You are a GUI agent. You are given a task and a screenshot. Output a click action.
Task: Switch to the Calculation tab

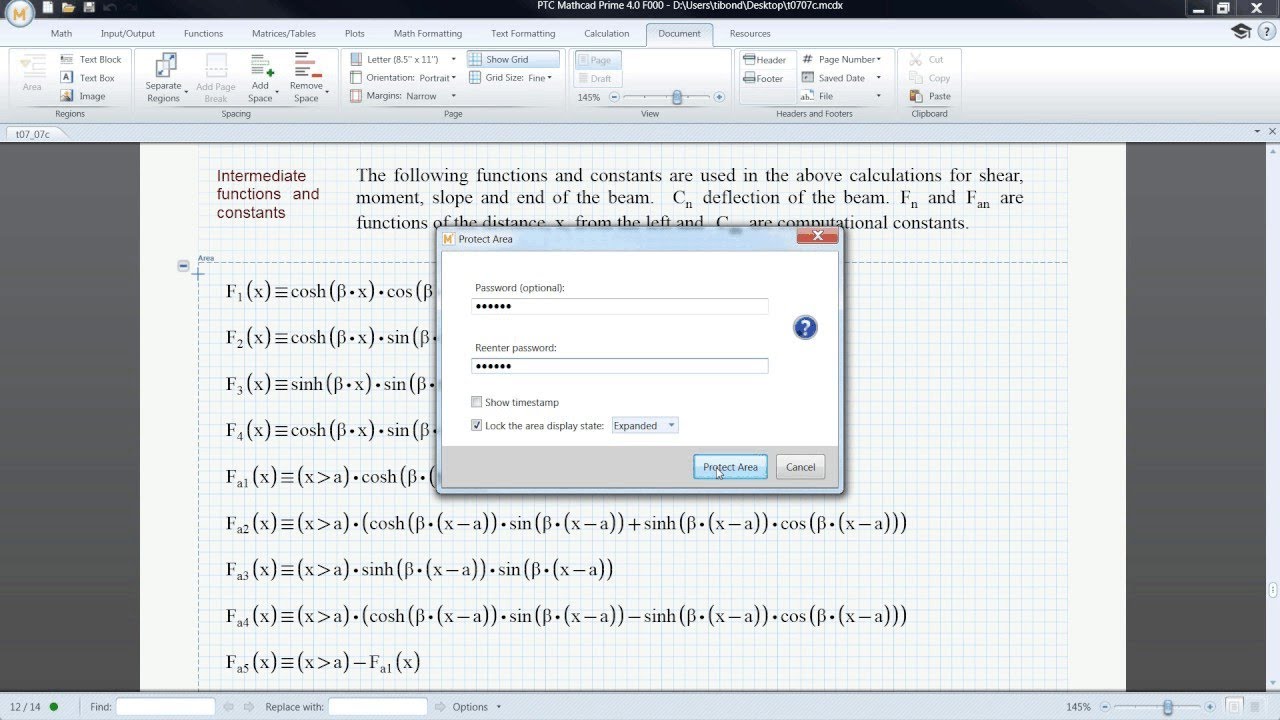[x=607, y=33]
